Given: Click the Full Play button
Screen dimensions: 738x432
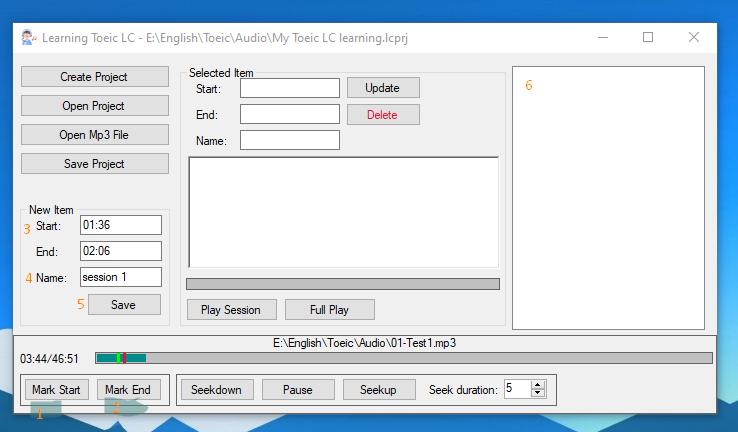Looking at the screenshot, I should [x=329, y=310].
